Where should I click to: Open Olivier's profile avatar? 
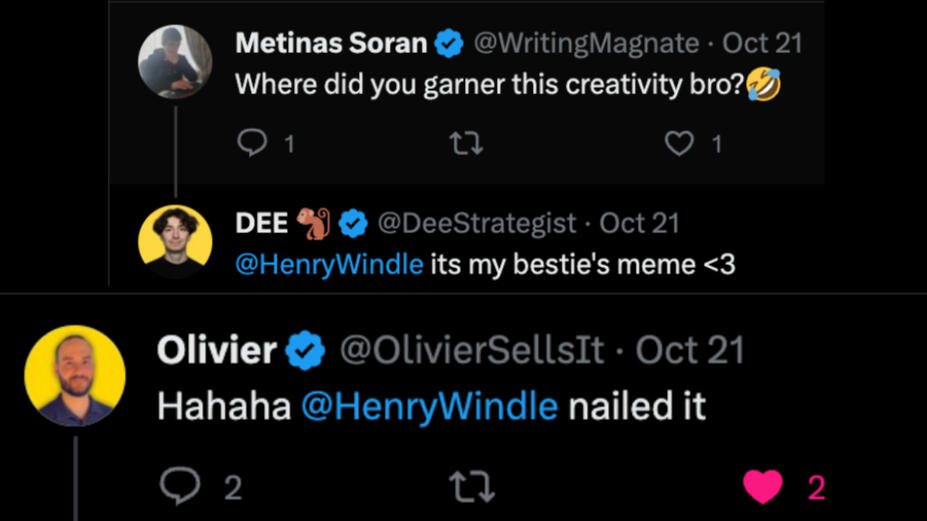pyautogui.click(x=75, y=376)
